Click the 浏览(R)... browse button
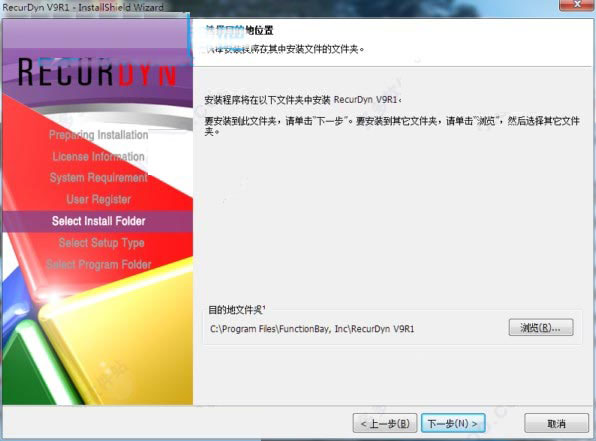Screen dimensions: 596x441 (x=541, y=327)
